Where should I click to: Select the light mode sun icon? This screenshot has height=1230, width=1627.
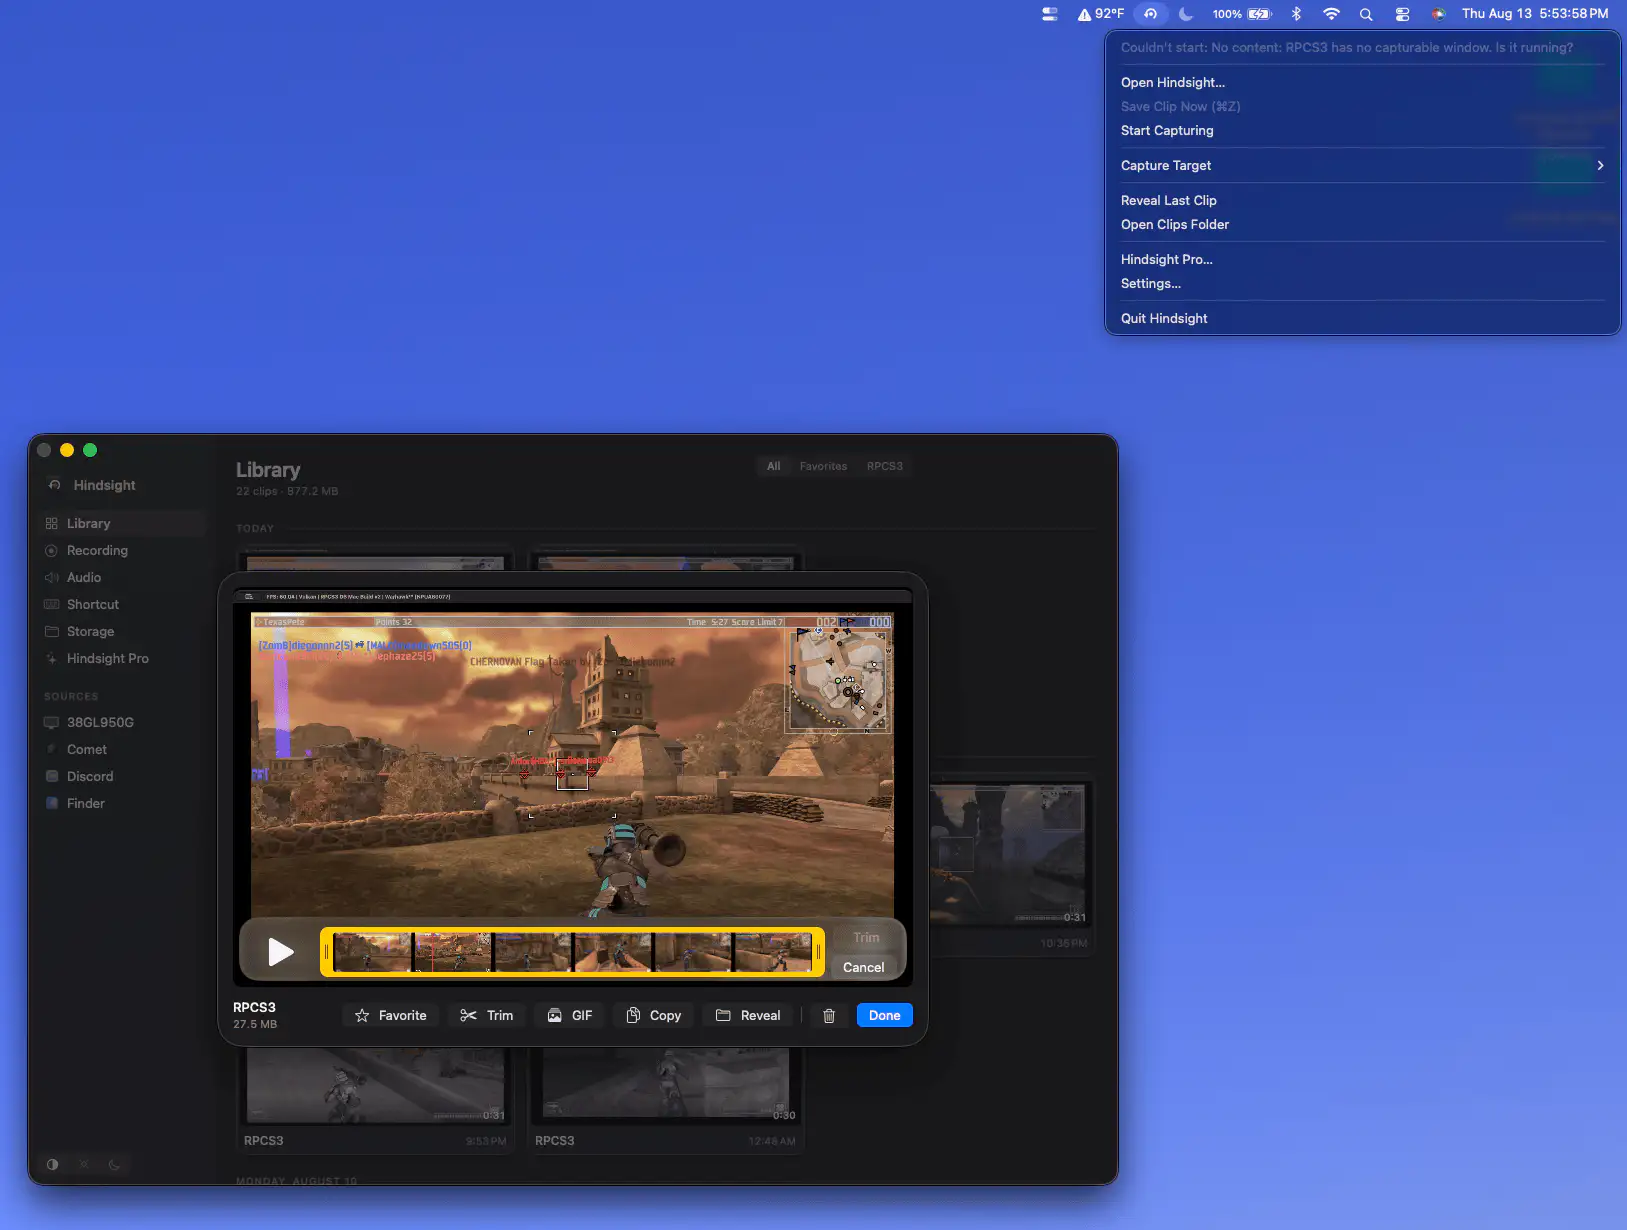click(x=84, y=1164)
